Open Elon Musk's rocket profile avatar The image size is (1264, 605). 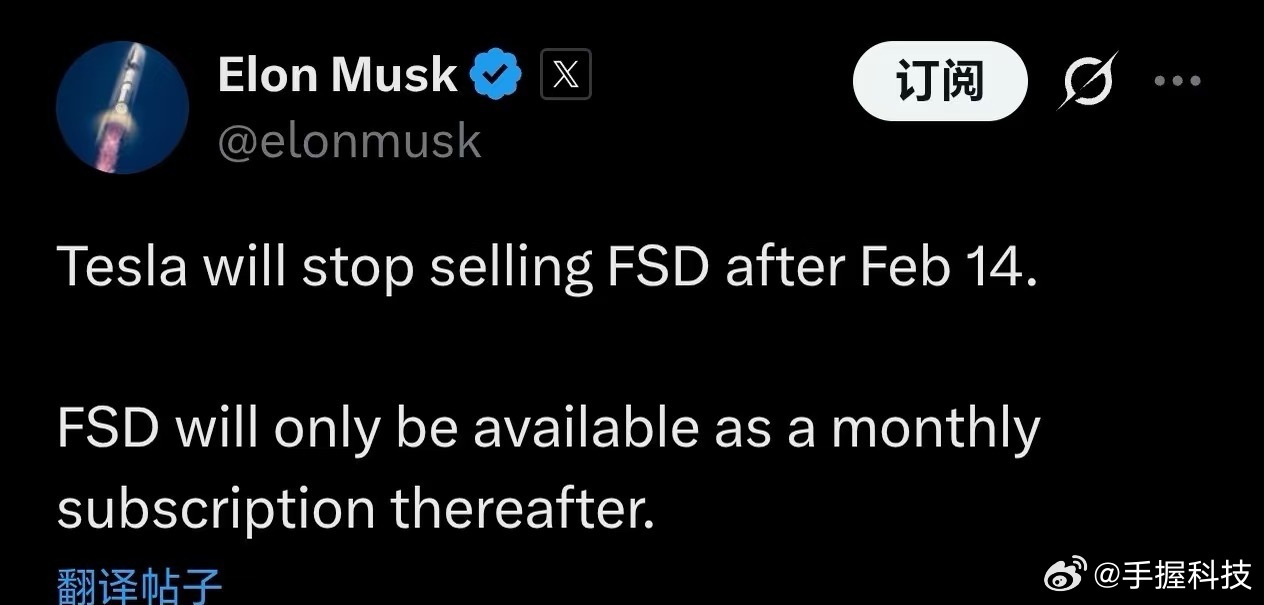(x=123, y=107)
